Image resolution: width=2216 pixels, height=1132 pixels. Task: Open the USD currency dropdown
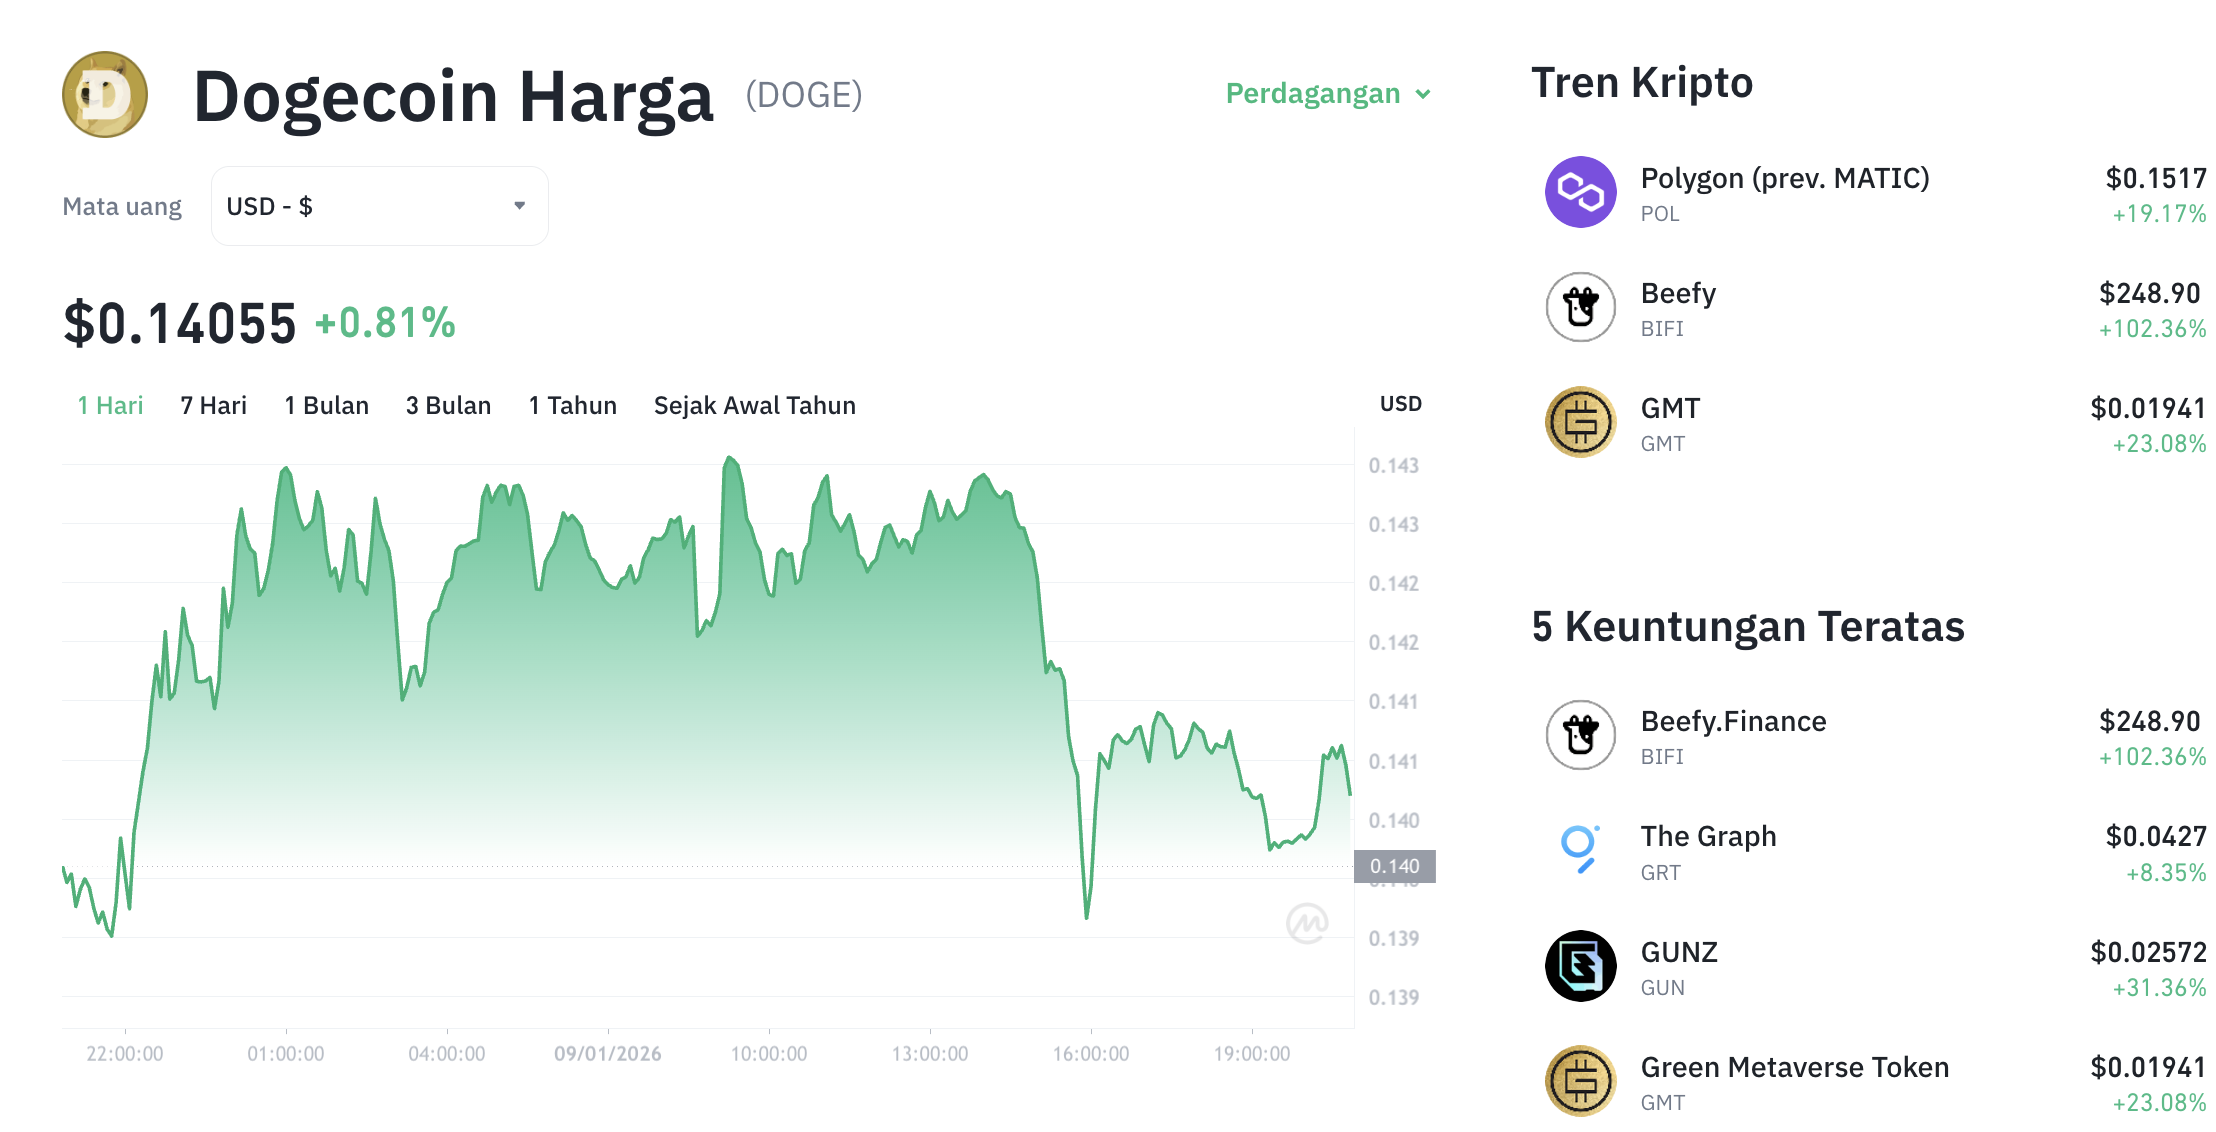tap(378, 204)
